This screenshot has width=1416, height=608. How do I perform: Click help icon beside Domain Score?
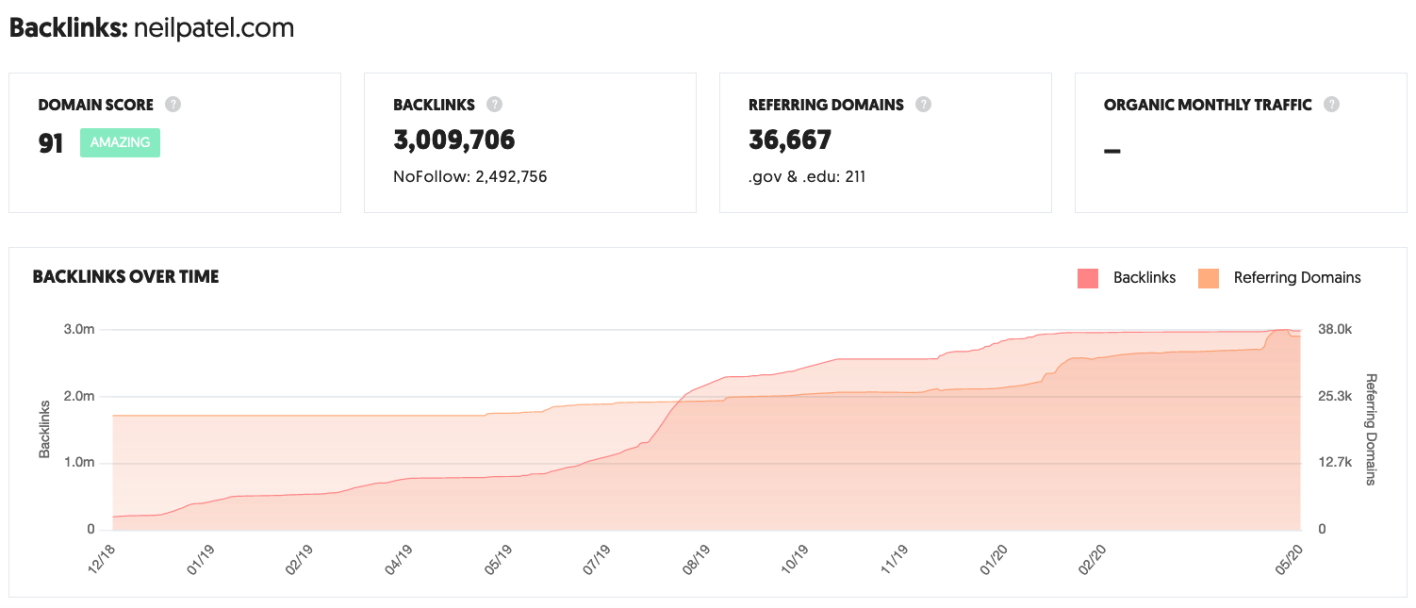[173, 104]
